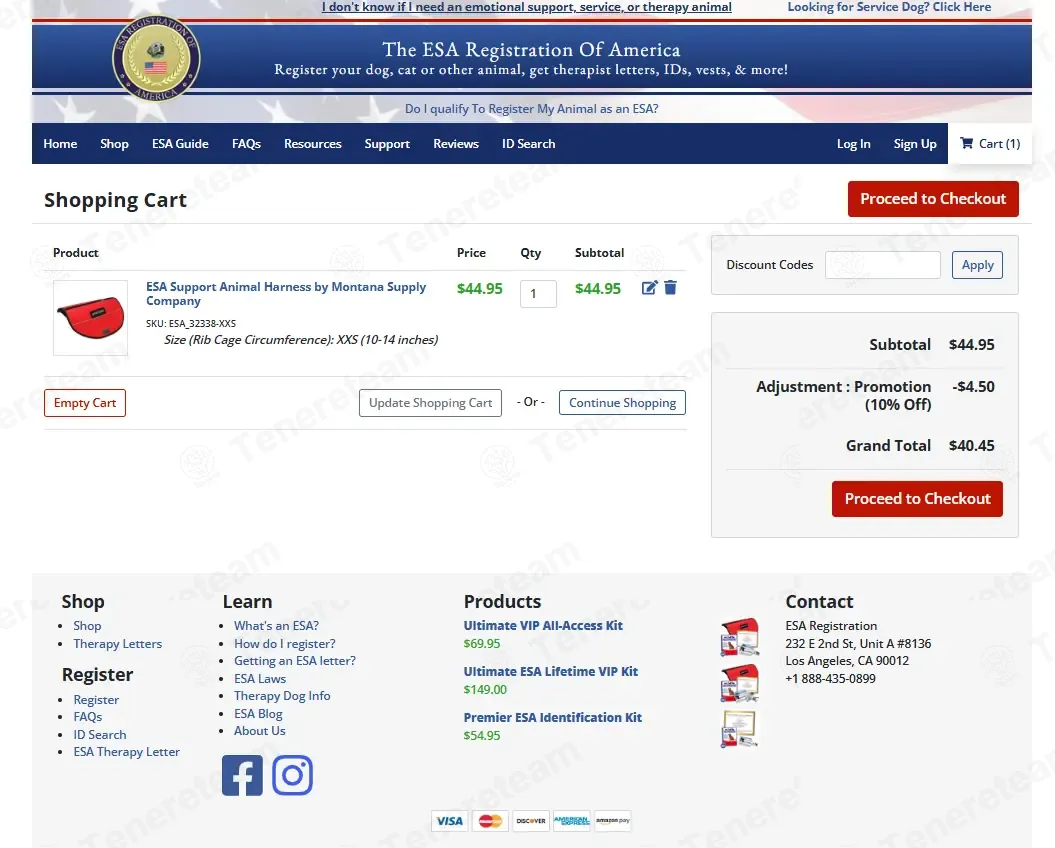
Task: Open 'Getting an ESA letter?' footer link
Action: 295,661
